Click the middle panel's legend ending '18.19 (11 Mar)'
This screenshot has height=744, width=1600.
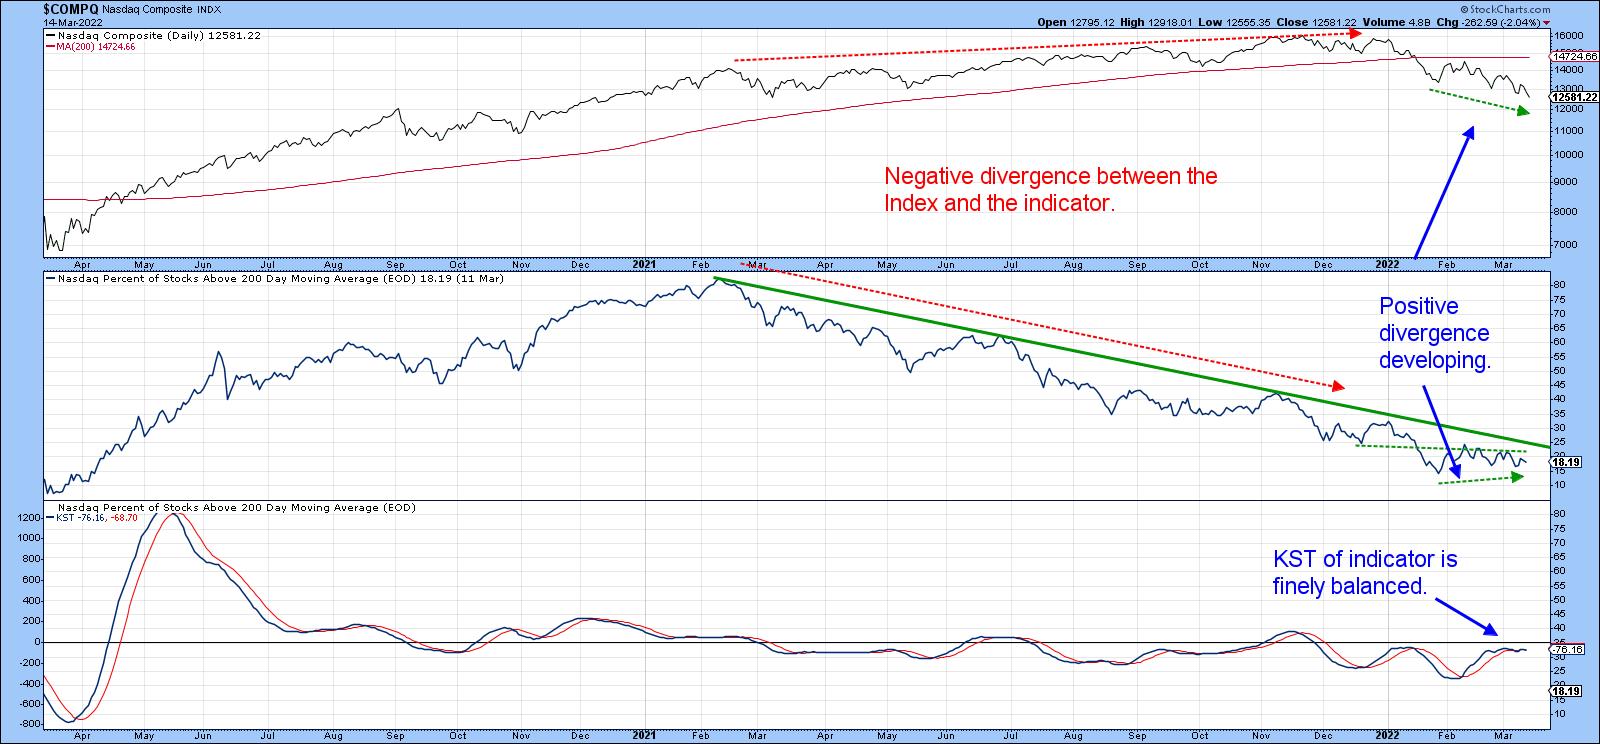274,278
